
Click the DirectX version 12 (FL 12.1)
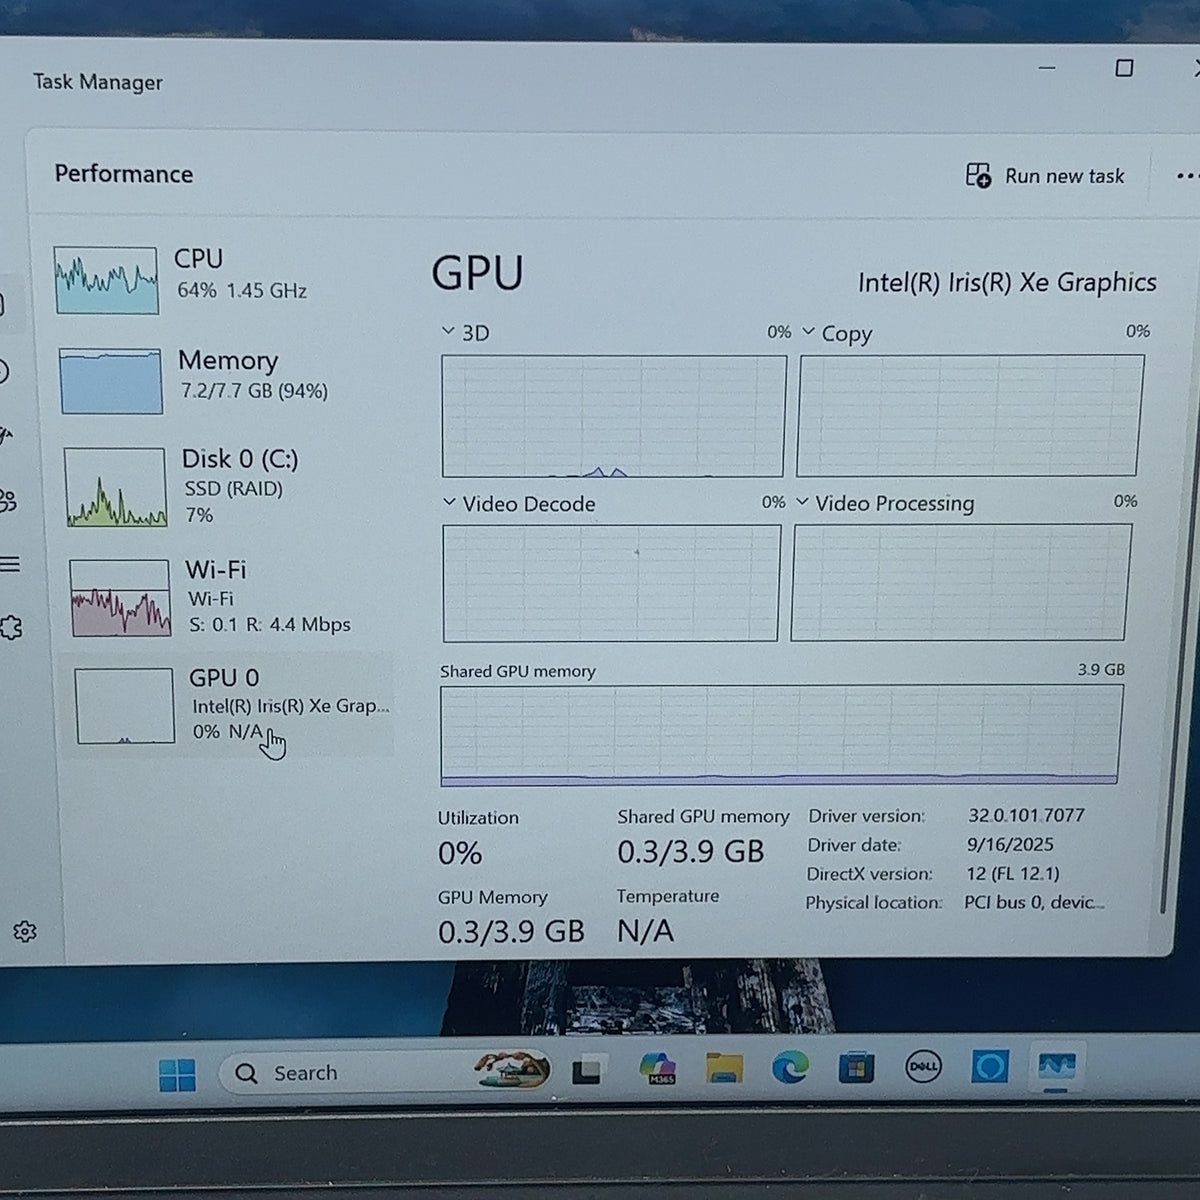coord(1012,873)
